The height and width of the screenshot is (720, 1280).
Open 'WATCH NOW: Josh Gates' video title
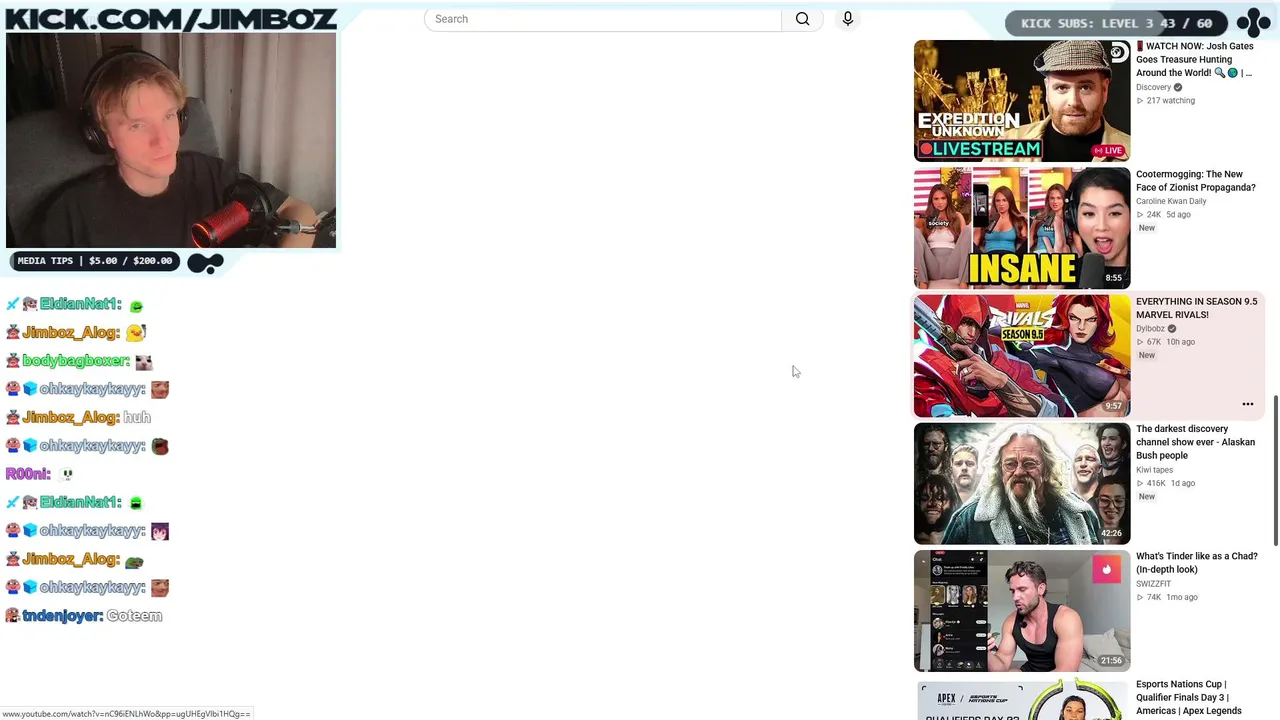[1195, 59]
